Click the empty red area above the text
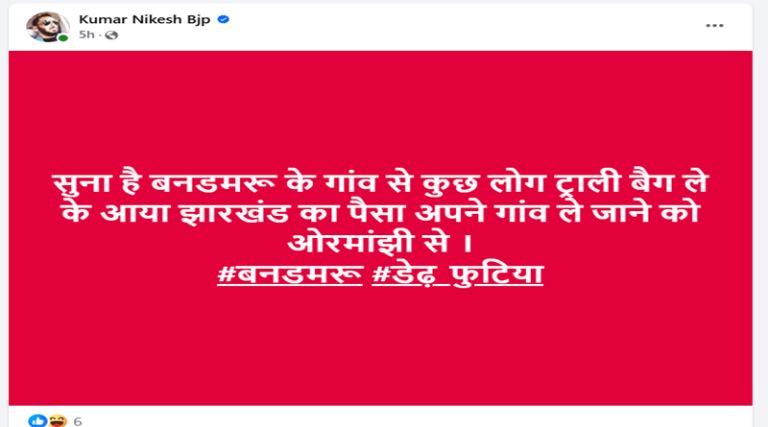 click(x=380, y=108)
